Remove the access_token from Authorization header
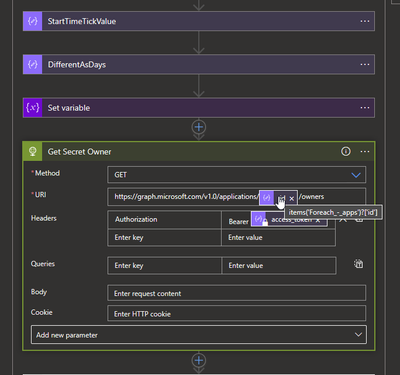Viewport: 400px width, 375px height. point(318,220)
